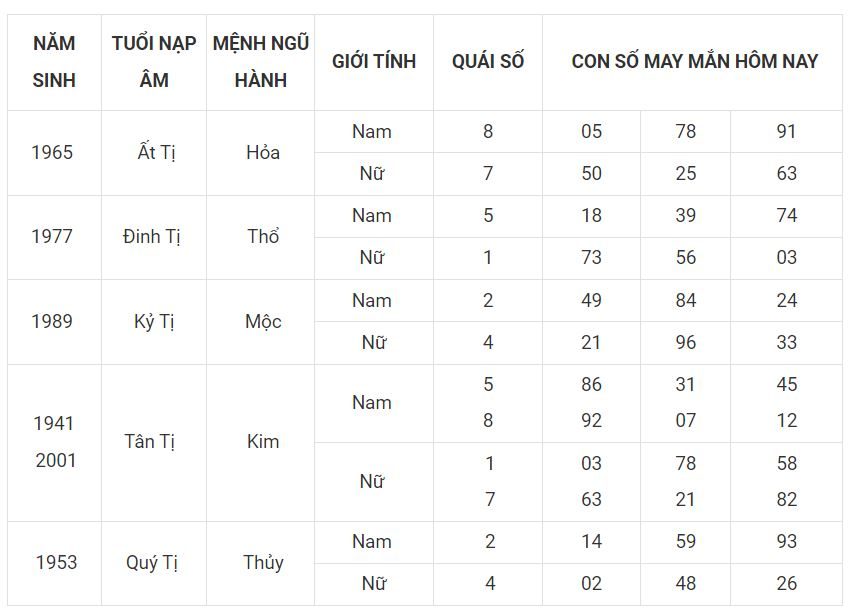The height and width of the screenshot is (615, 860).
Task: Click the birth year 1977 cell
Action: click(x=52, y=237)
